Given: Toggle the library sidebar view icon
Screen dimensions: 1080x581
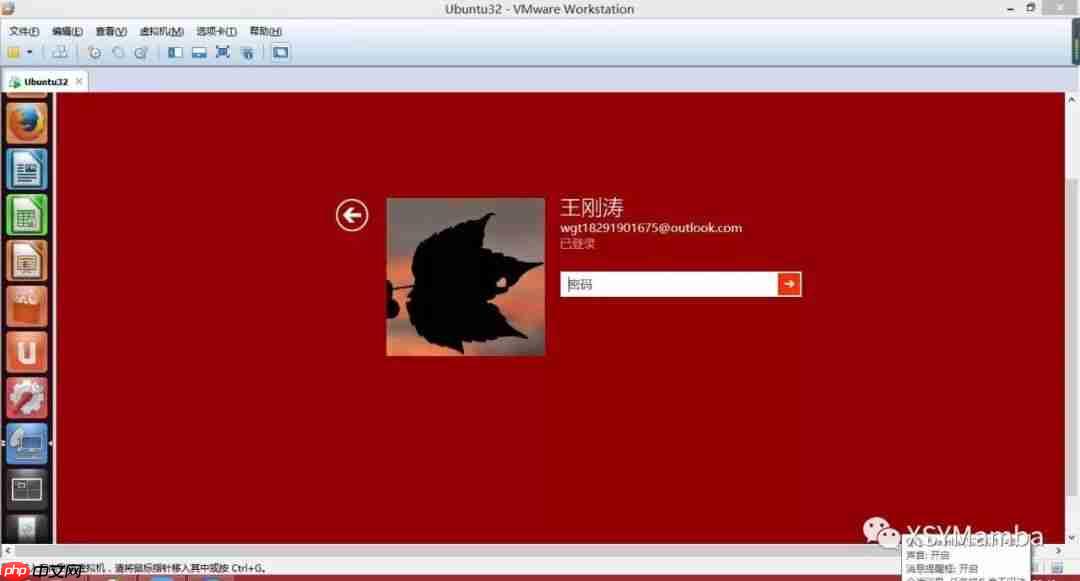Looking at the screenshot, I should (176, 52).
